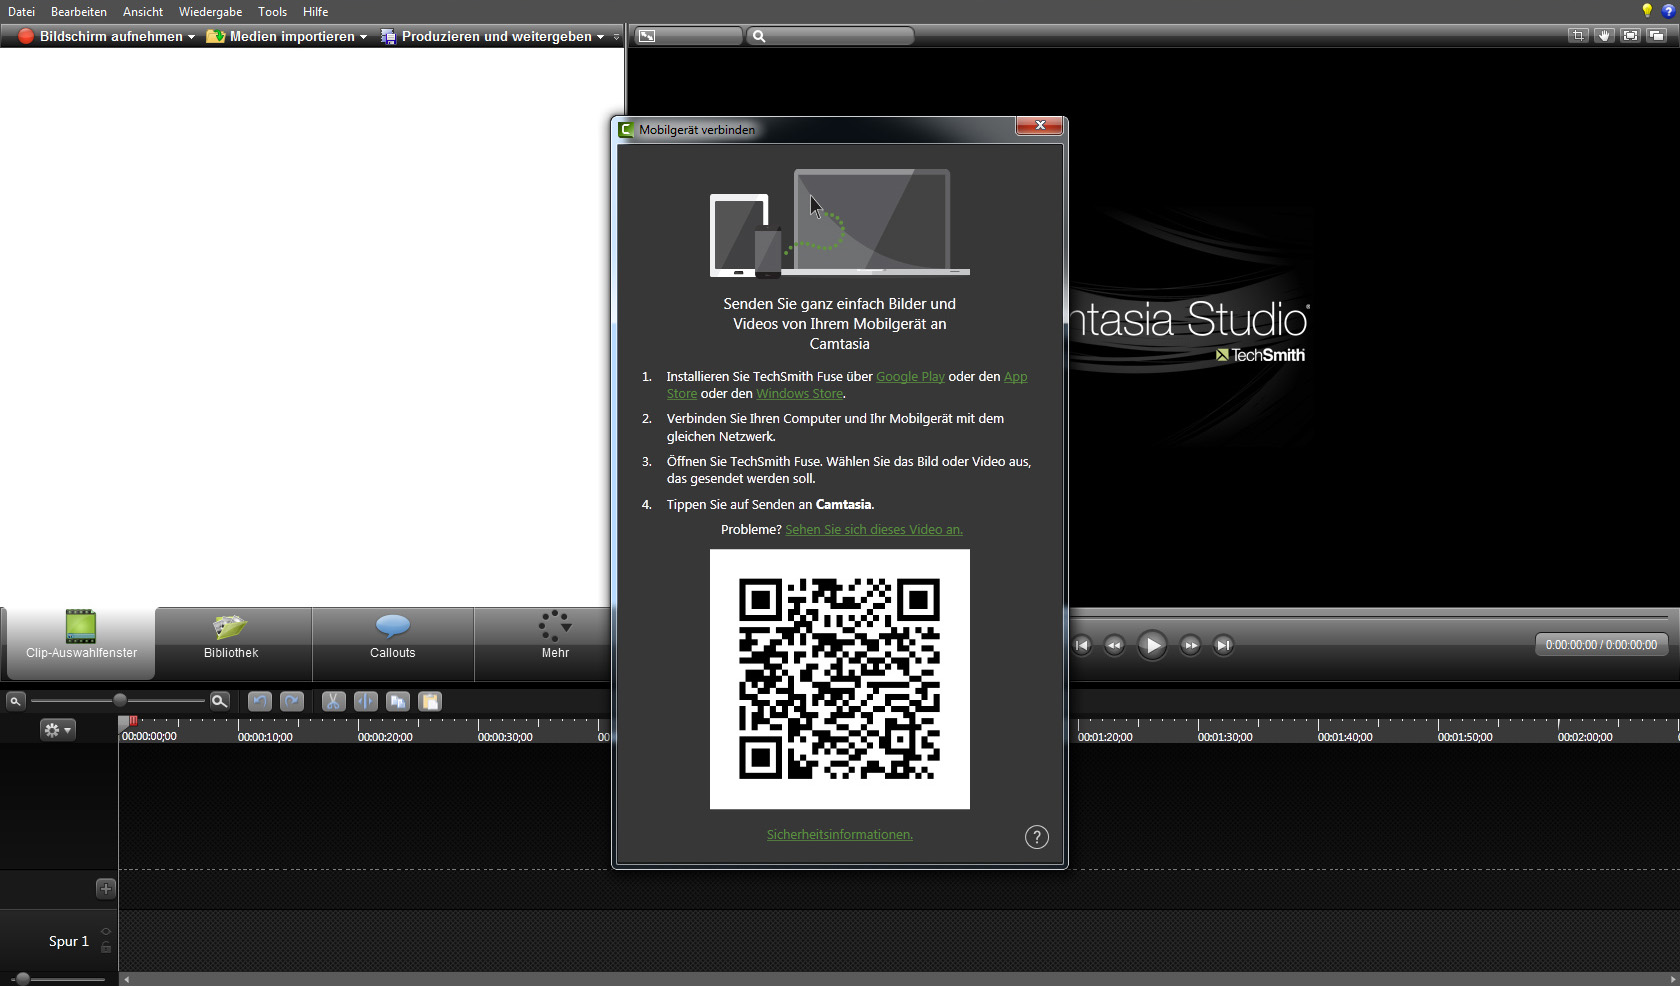Jump to next clip in player
1680x986 pixels.
click(x=1223, y=645)
